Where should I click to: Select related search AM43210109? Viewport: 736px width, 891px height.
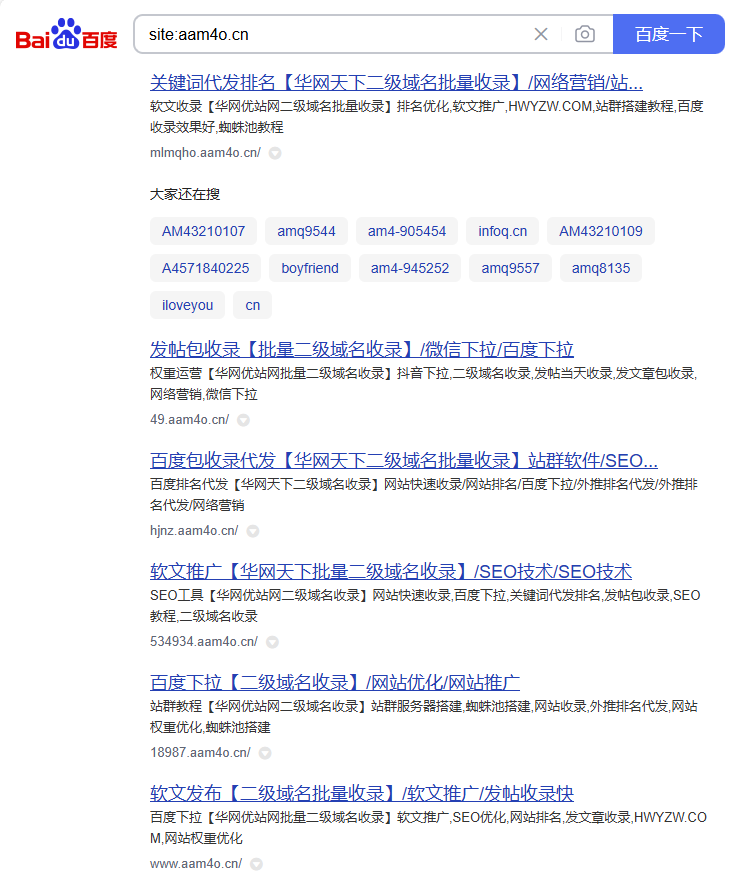coord(601,231)
